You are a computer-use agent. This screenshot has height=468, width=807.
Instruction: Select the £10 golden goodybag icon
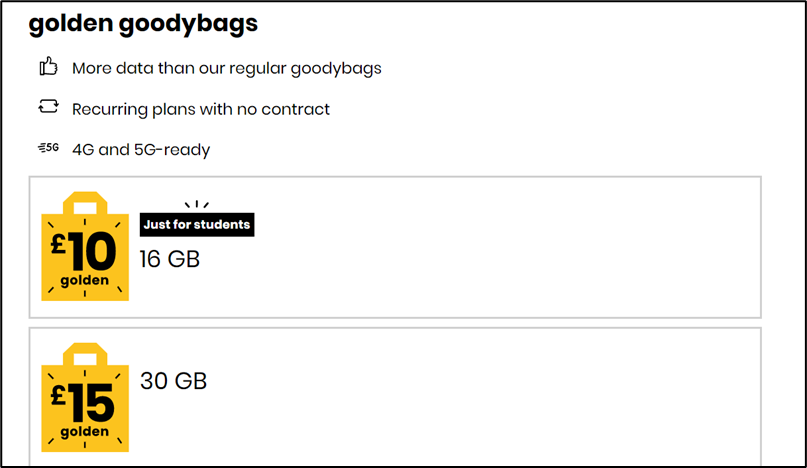[x=85, y=246]
